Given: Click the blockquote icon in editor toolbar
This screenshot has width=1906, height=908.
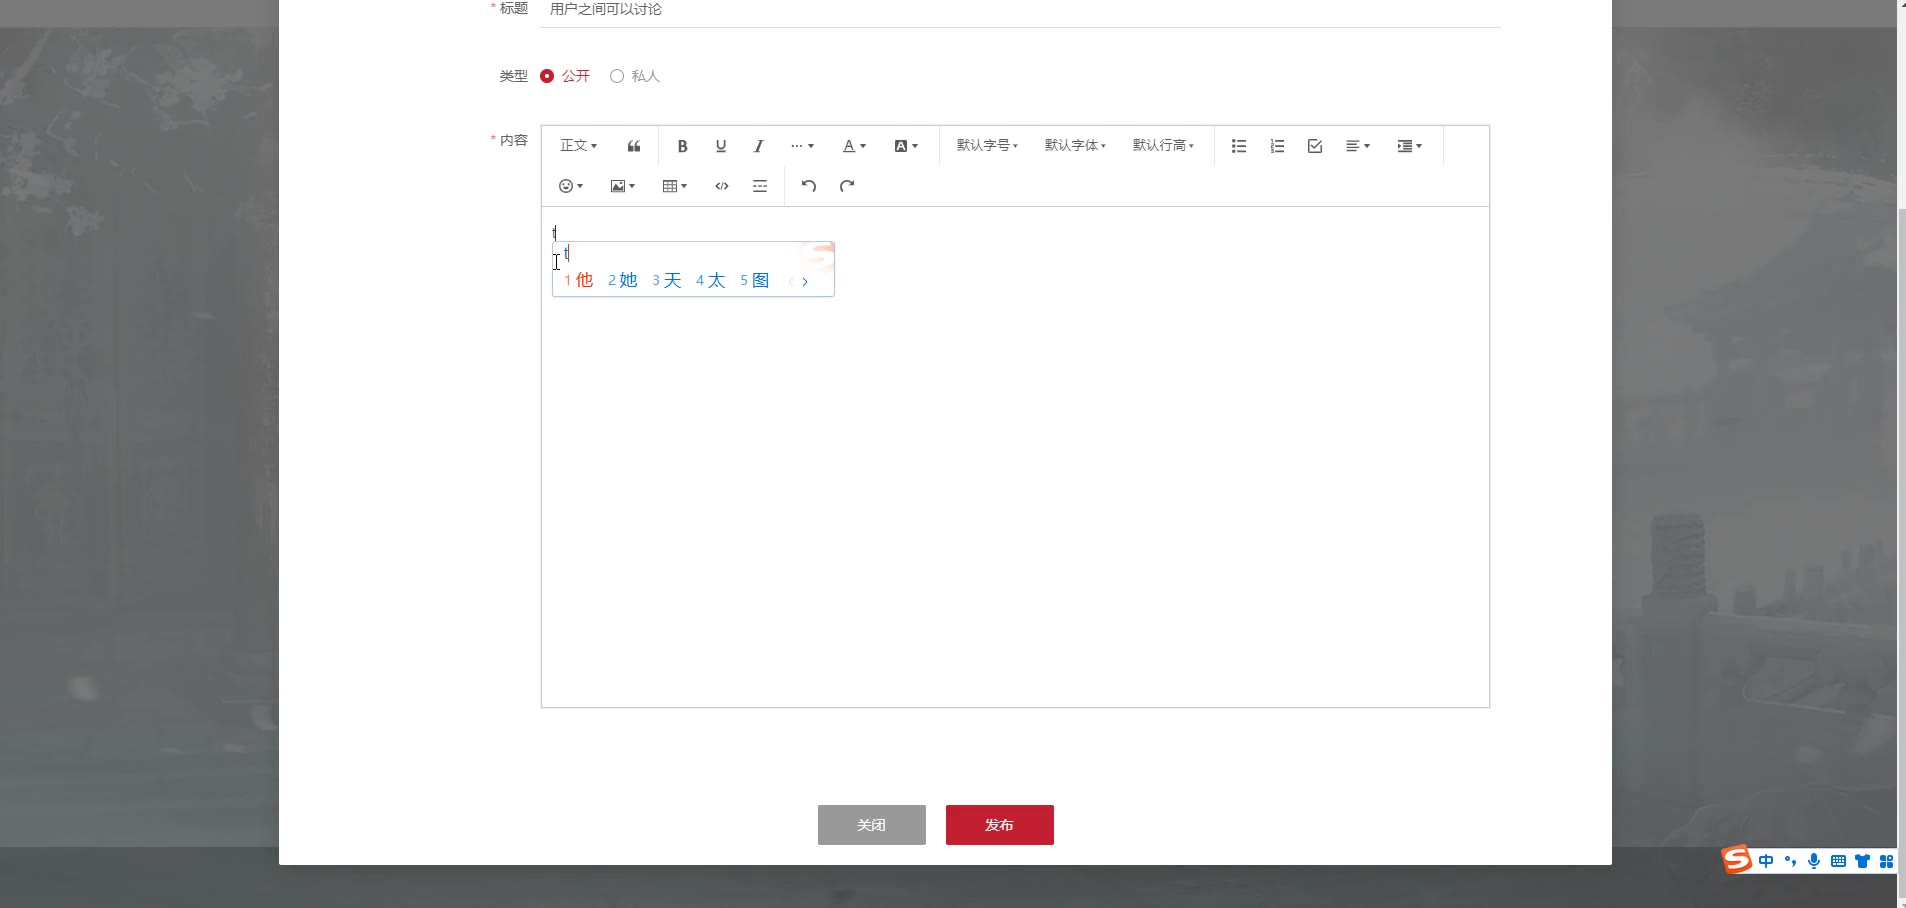Looking at the screenshot, I should click(634, 146).
